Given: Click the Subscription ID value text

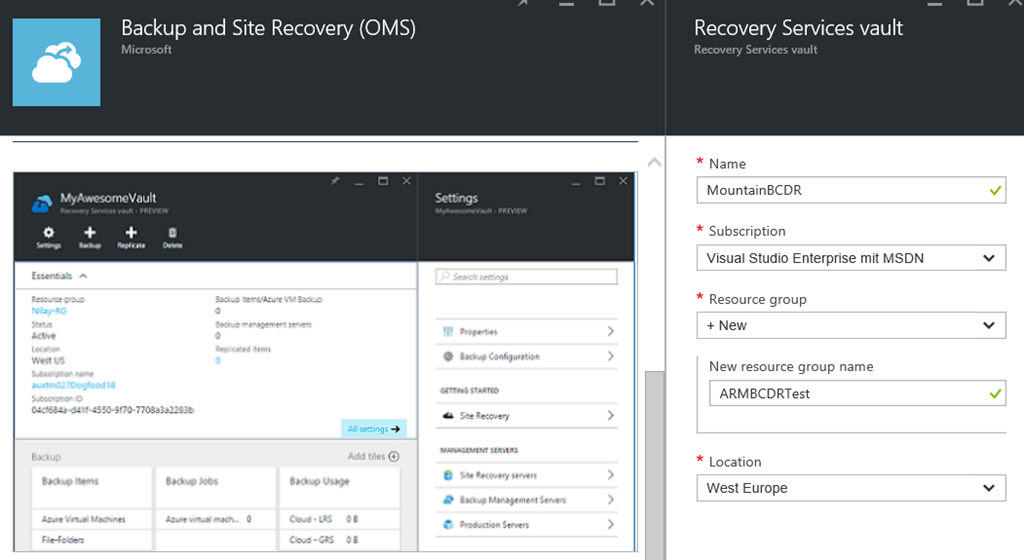Looking at the screenshot, I should pyautogui.click(x=112, y=410).
